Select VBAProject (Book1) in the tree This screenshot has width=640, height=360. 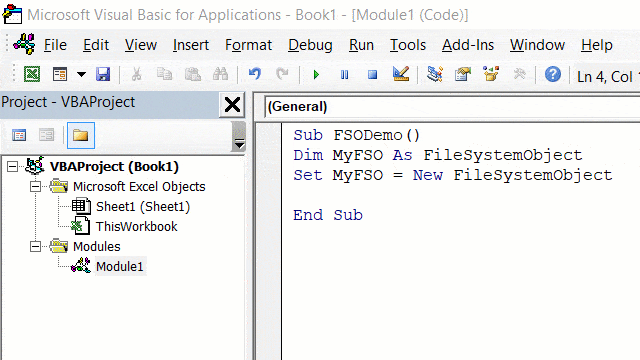click(x=114, y=167)
